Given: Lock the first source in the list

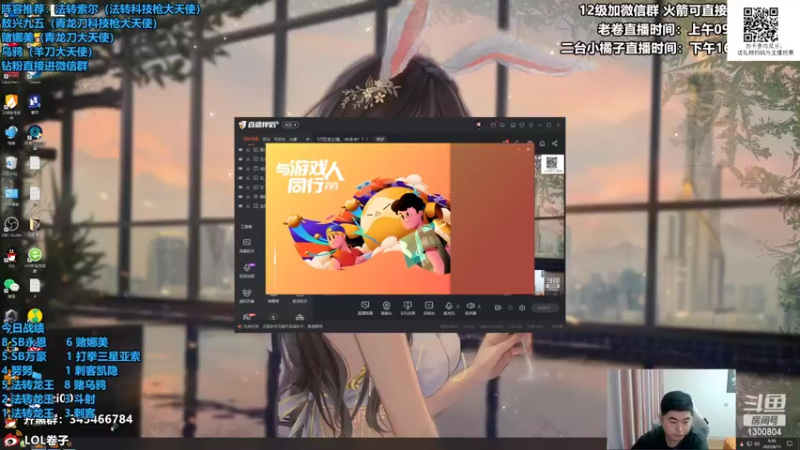Looking at the screenshot, I should click(x=248, y=150).
